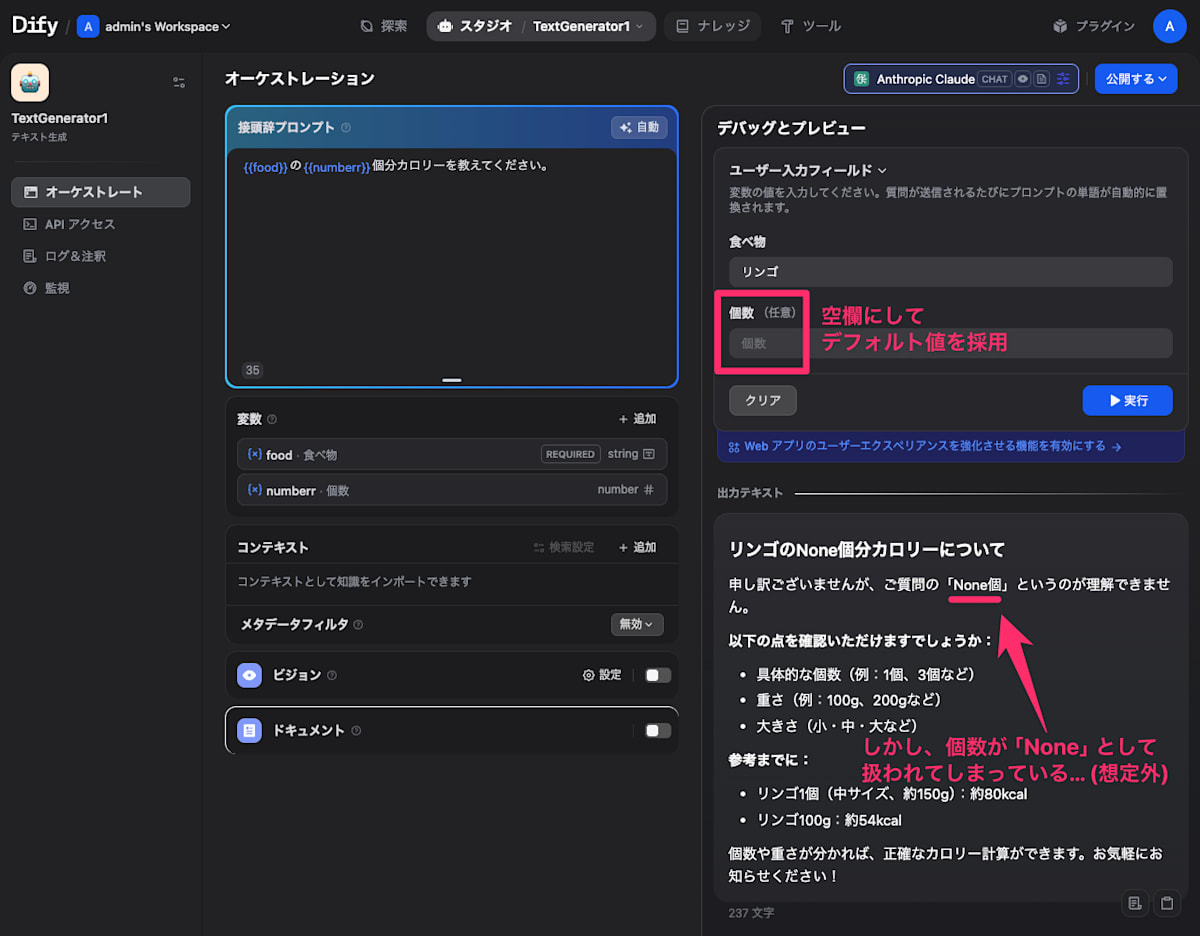Click the ビジョン eye icon
The width and height of the screenshot is (1200, 936).
click(250, 675)
